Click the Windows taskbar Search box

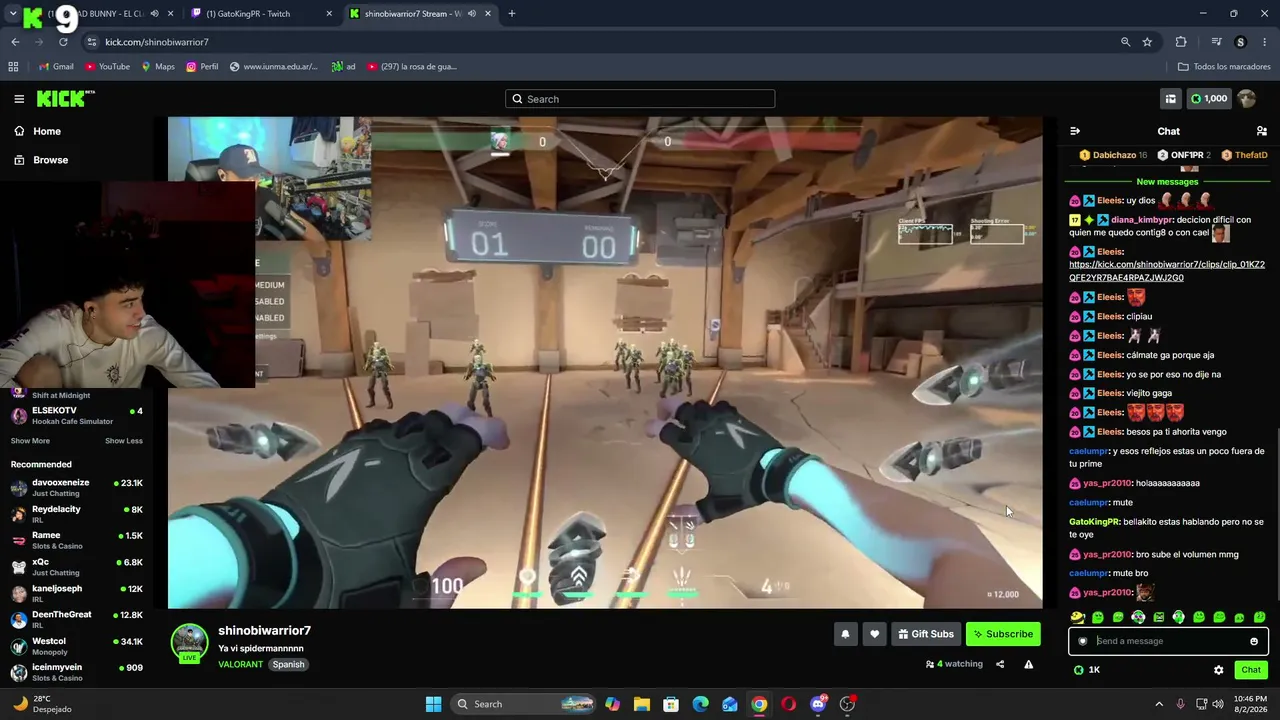coord(524,704)
